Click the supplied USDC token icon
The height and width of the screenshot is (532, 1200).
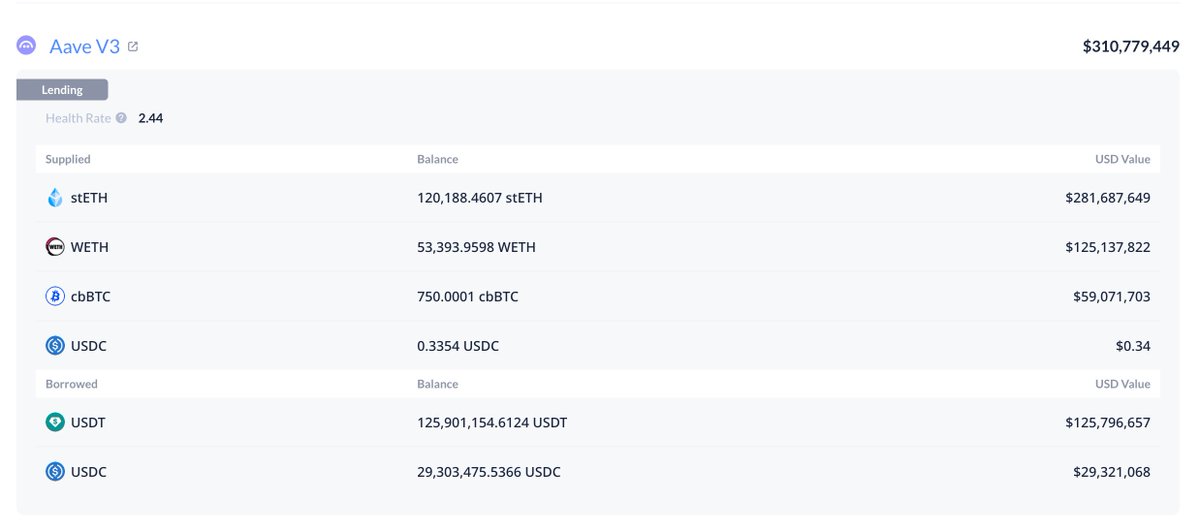pos(55,346)
